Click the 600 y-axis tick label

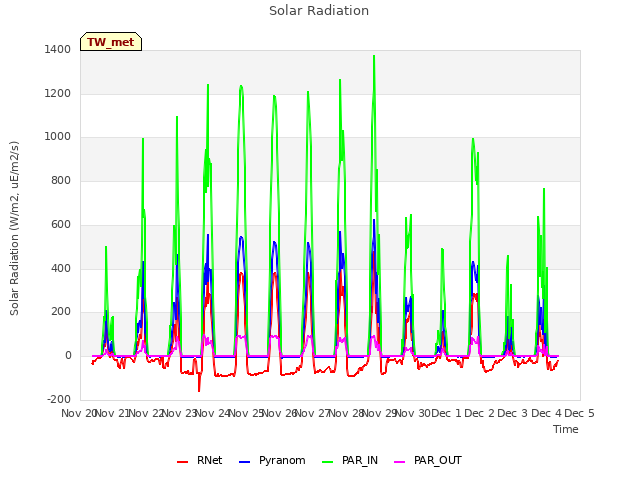coord(61,224)
